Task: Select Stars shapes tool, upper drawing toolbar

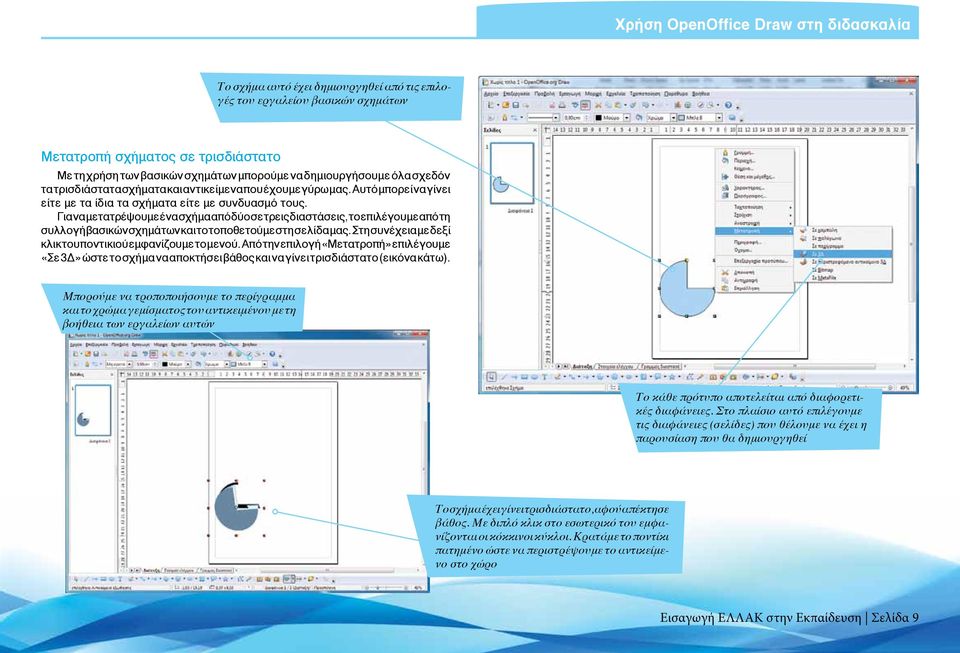Action: [672, 377]
